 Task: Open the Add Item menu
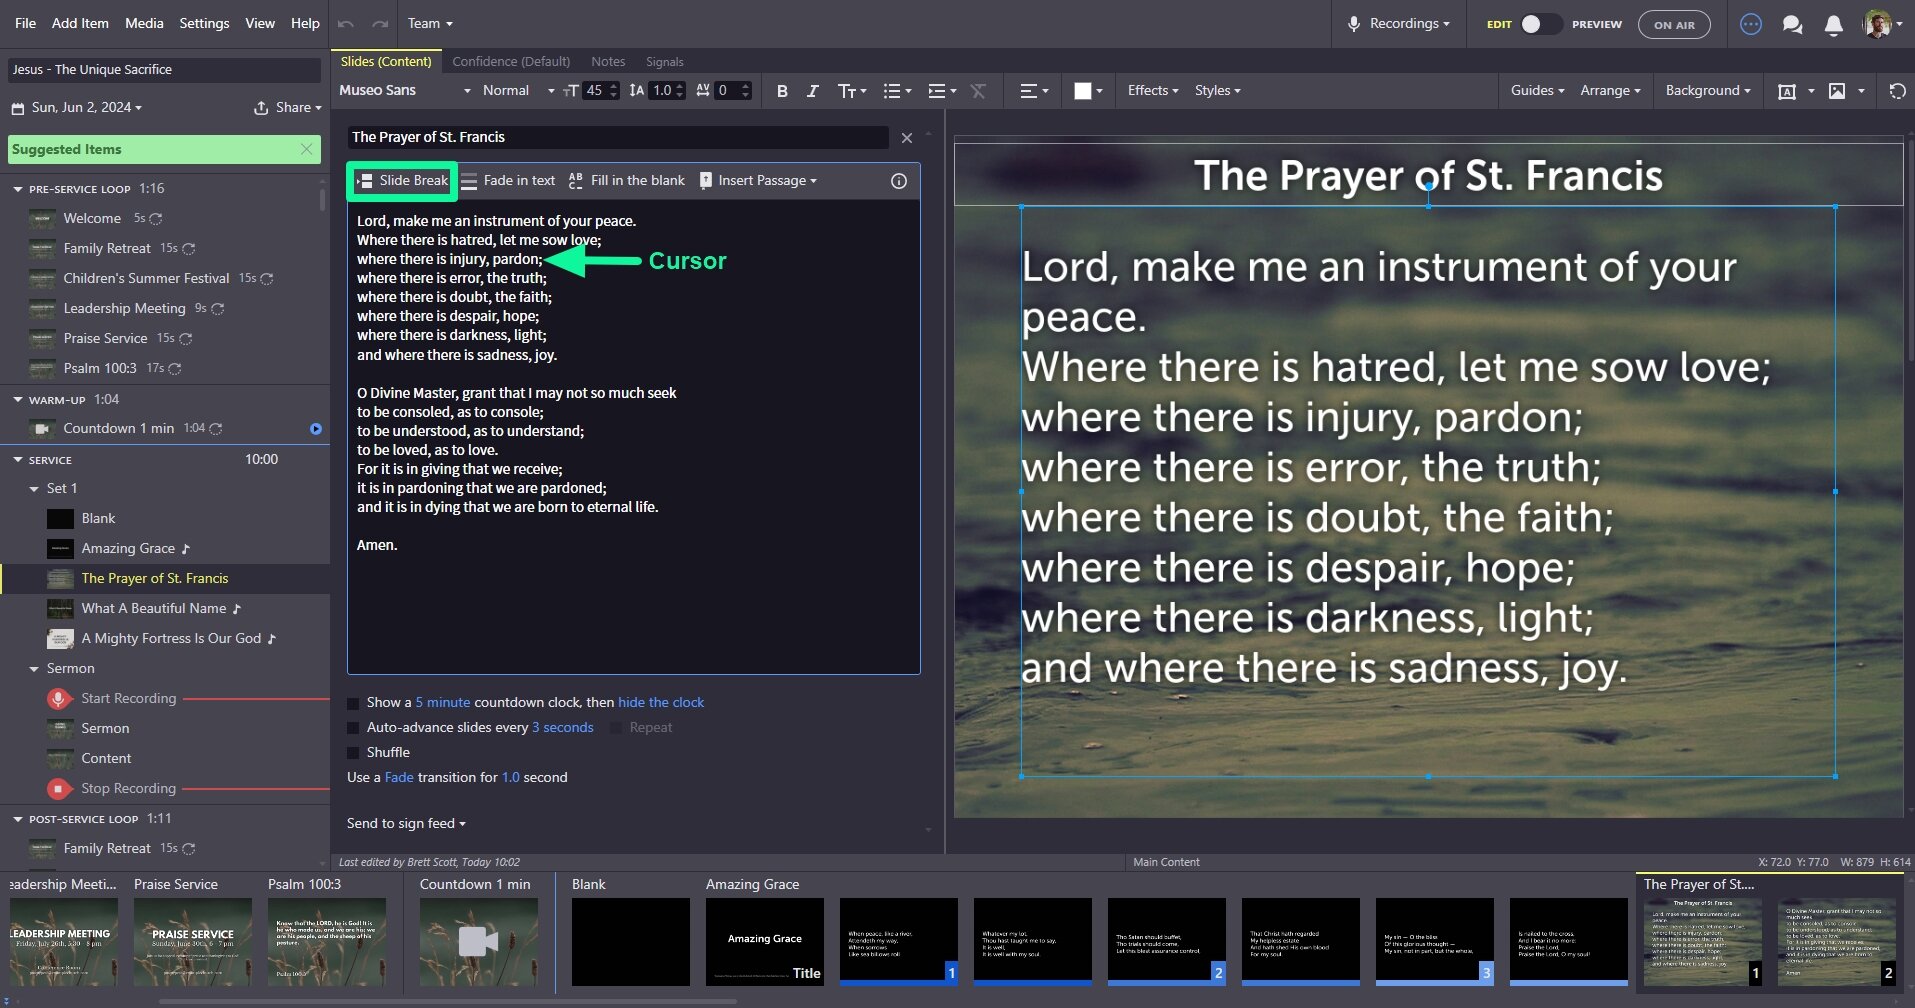80,23
